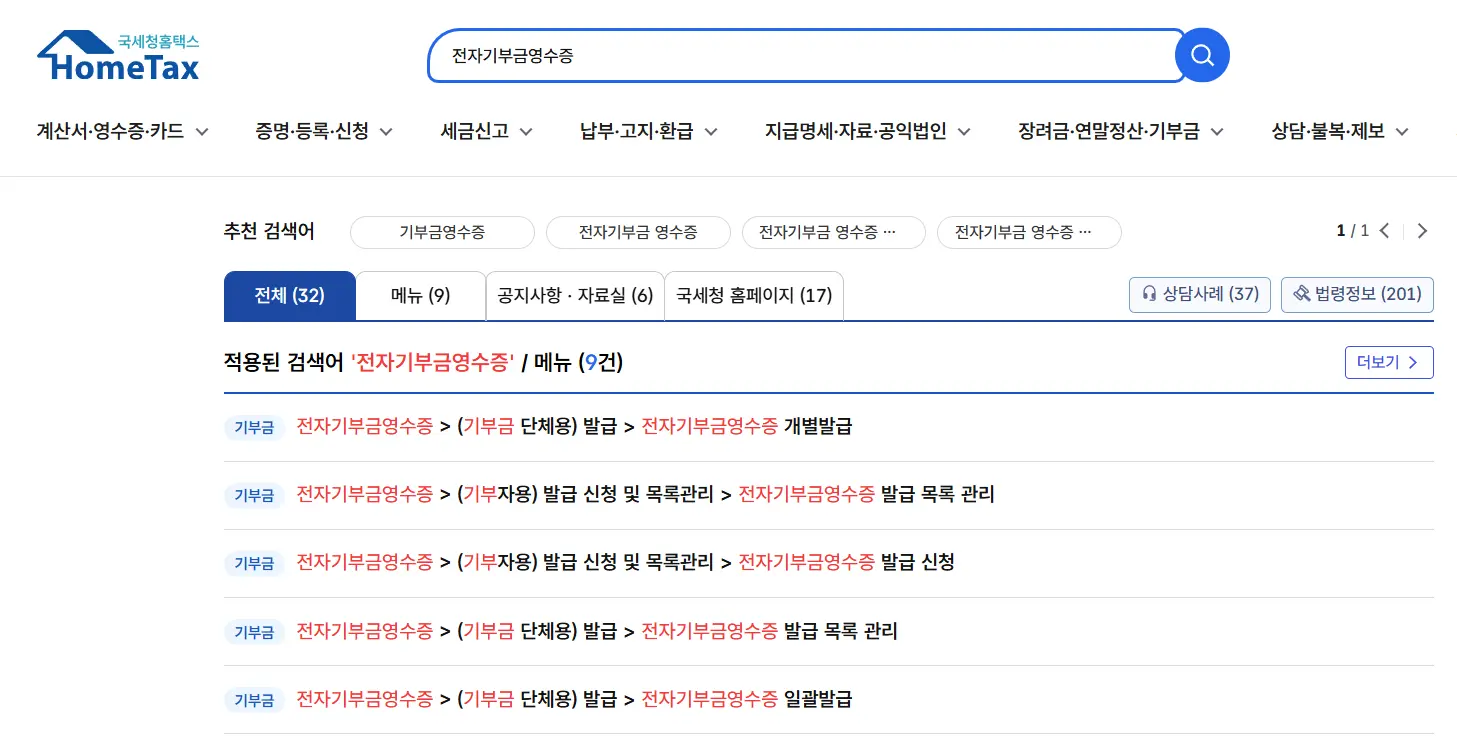The height and width of the screenshot is (754, 1457).
Task: Click 기부금 tag on 일괄발급 row
Action: click(254, 699)
